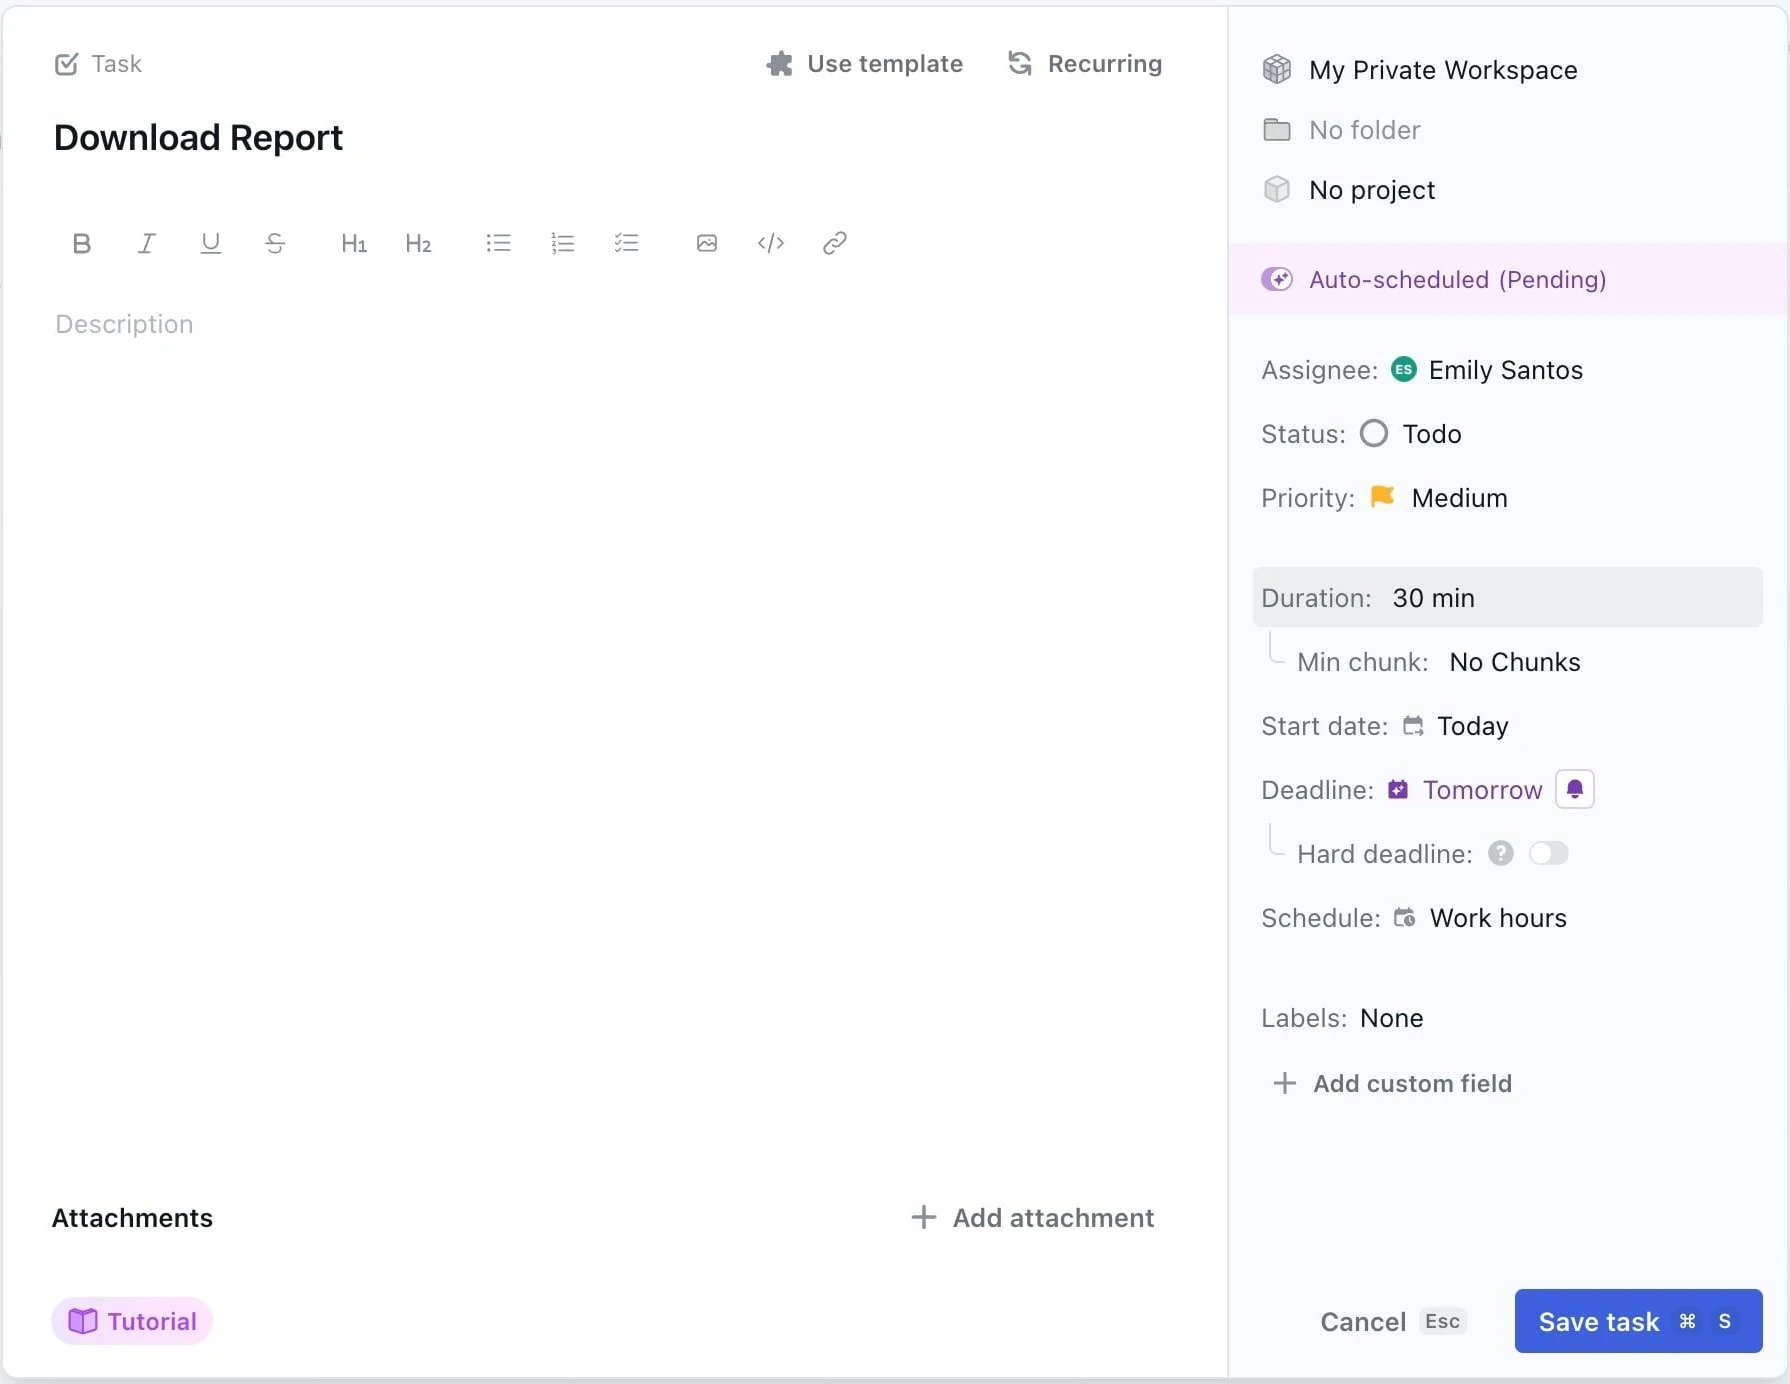Choose a folder from No folder

click(1365, 130)
